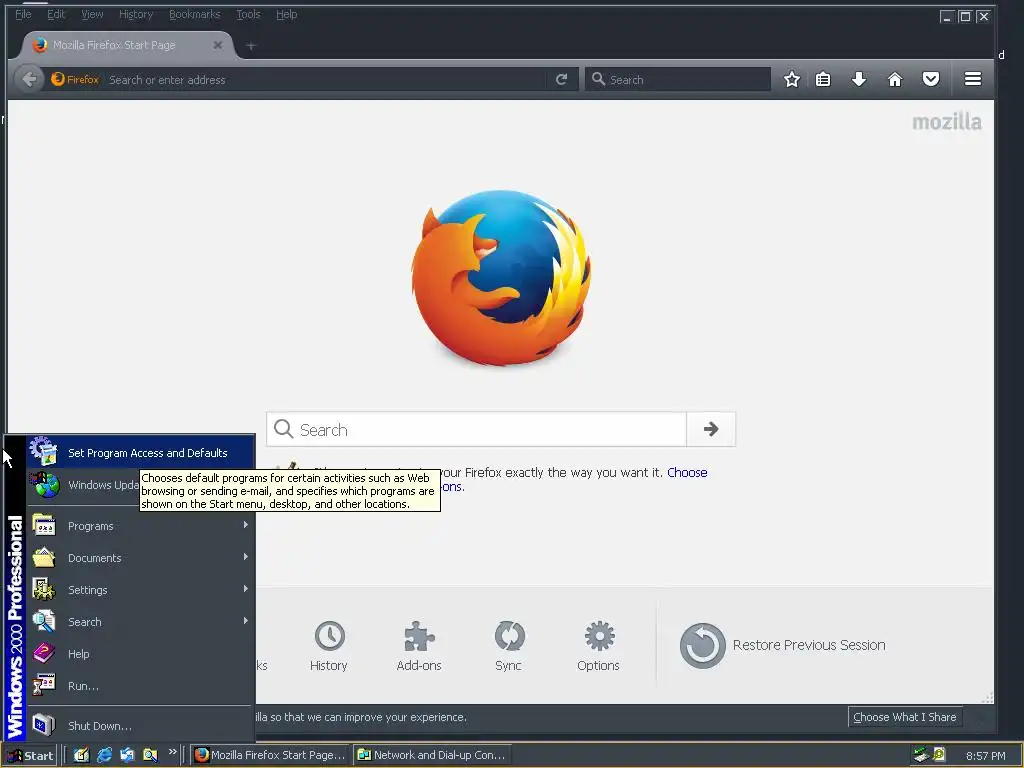Expand the Quick Launch overflow chevron
The height and width of the screenshot is (768, 1024).
point(172,752)
